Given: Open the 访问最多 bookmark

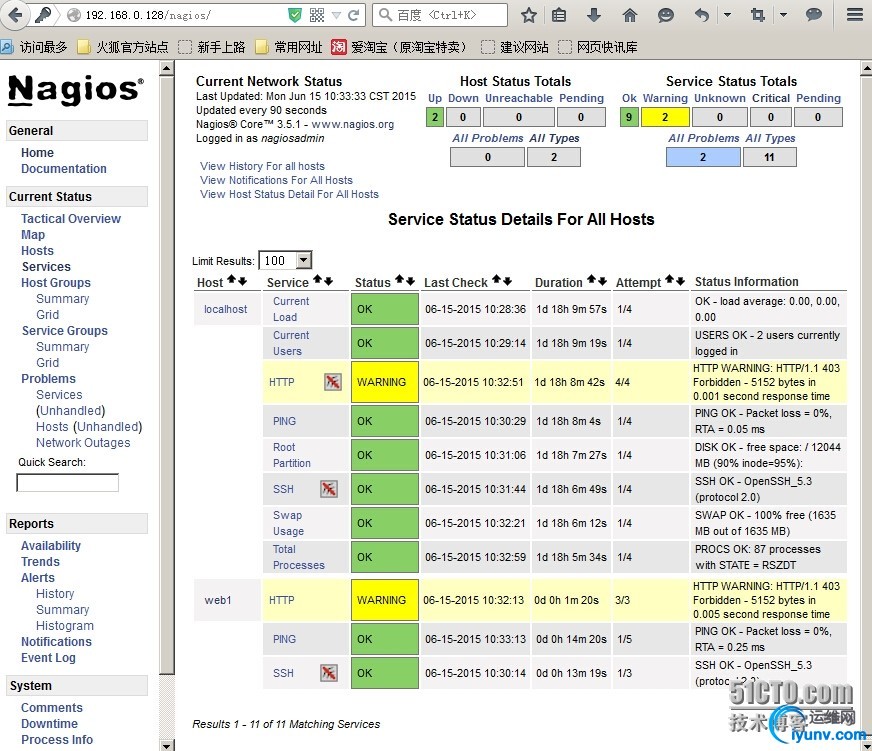Looking at the screenshot, I should coord(34,47).
